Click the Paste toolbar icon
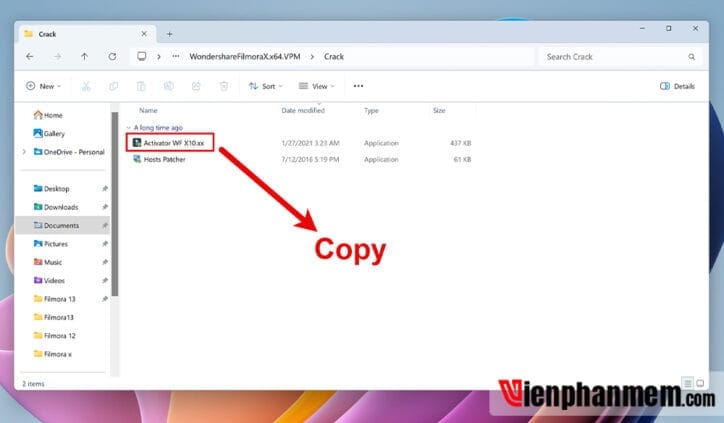 pos(141,86)
